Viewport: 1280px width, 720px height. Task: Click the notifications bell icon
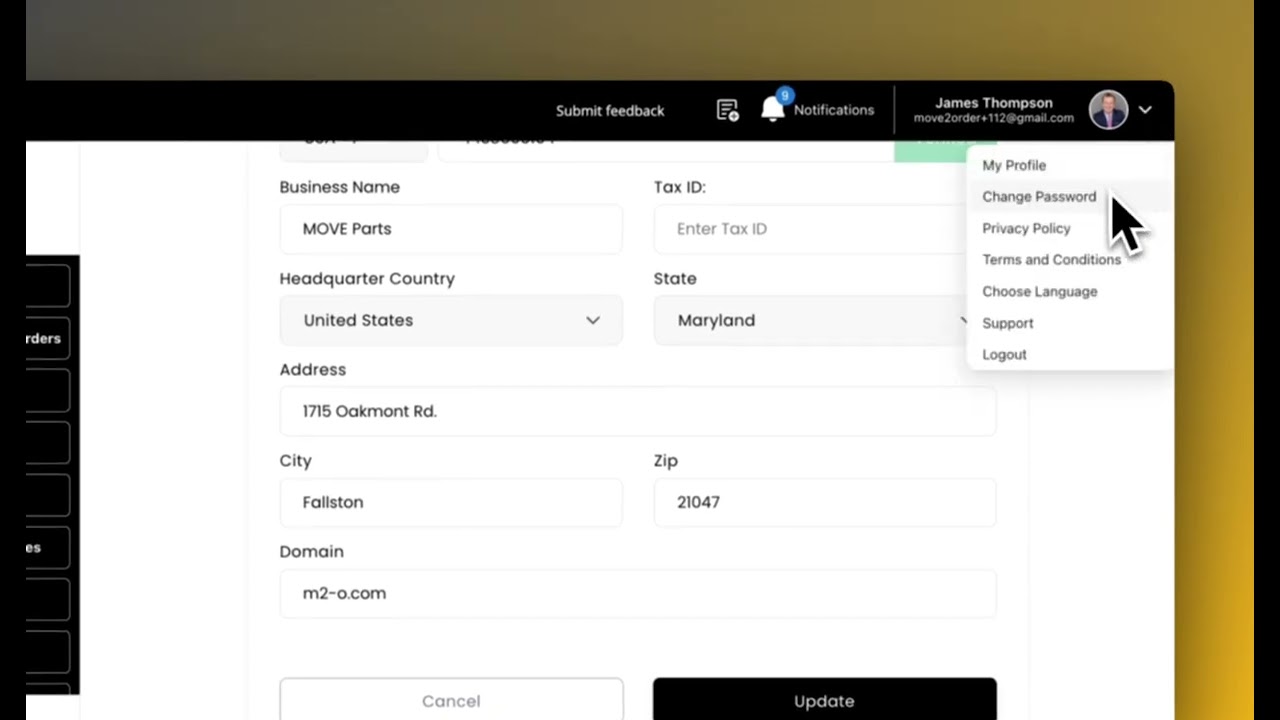[772, 110]
